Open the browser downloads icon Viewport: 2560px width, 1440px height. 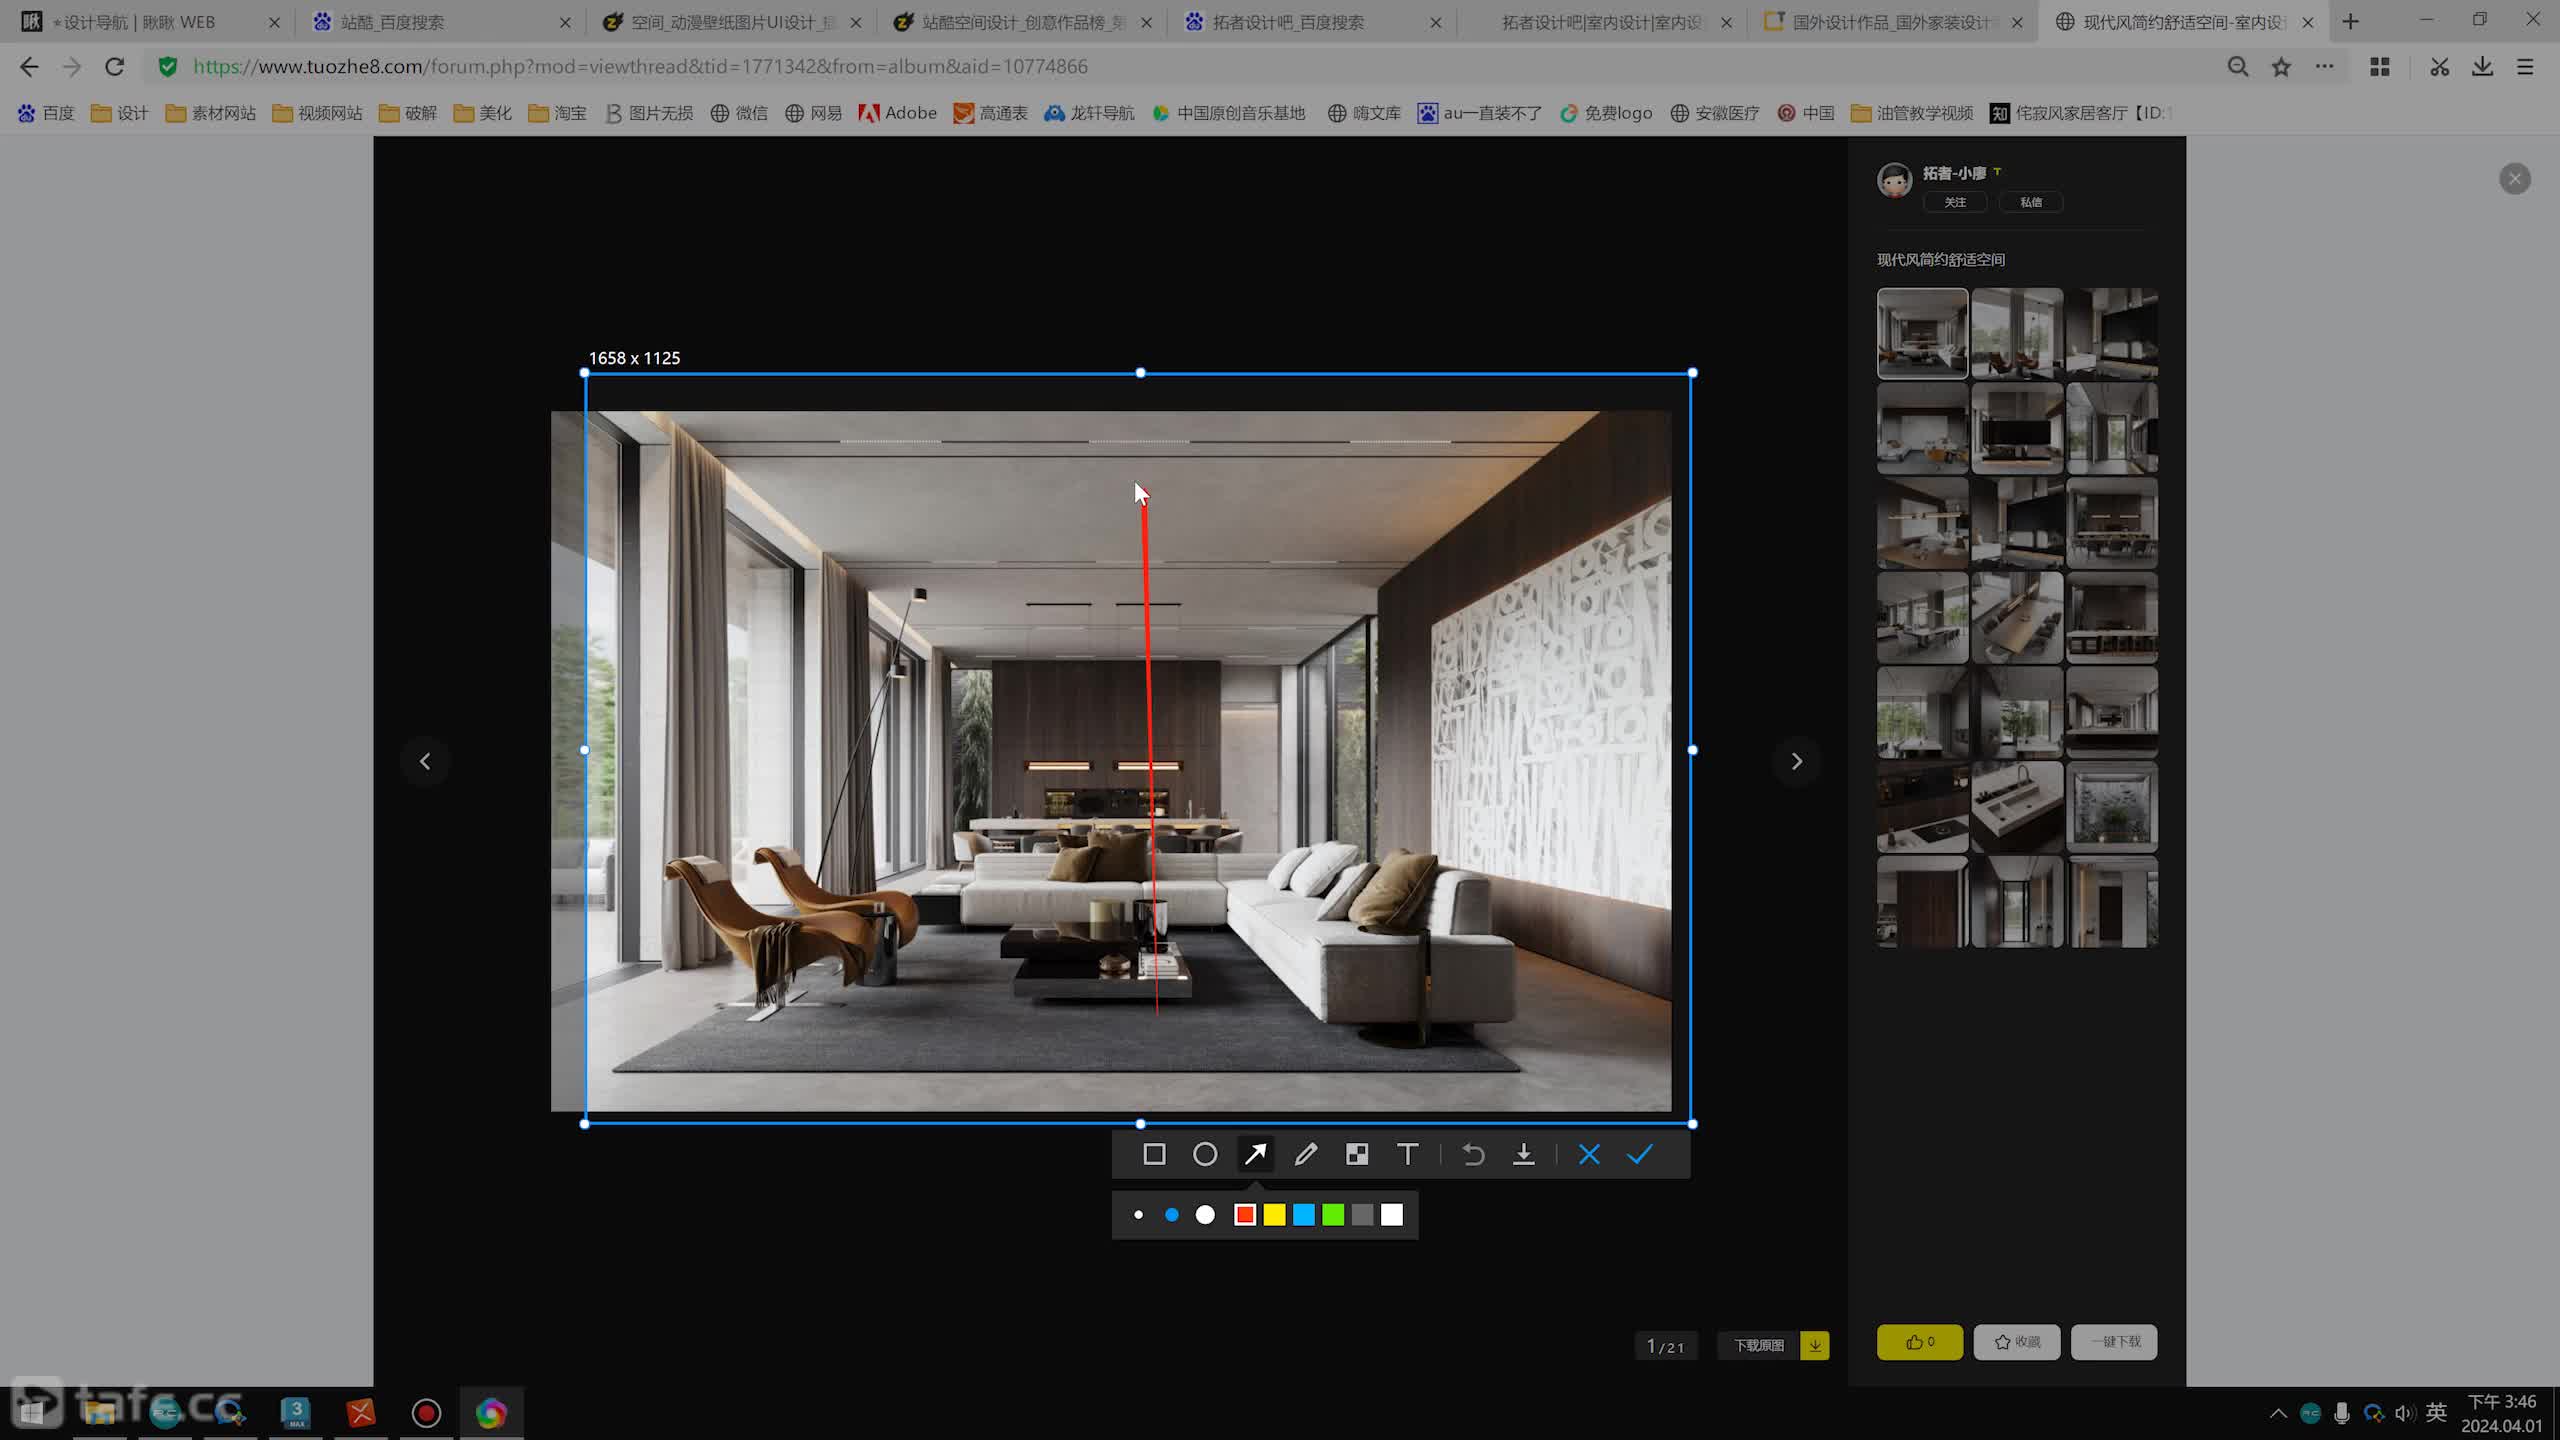[2482, 67]
